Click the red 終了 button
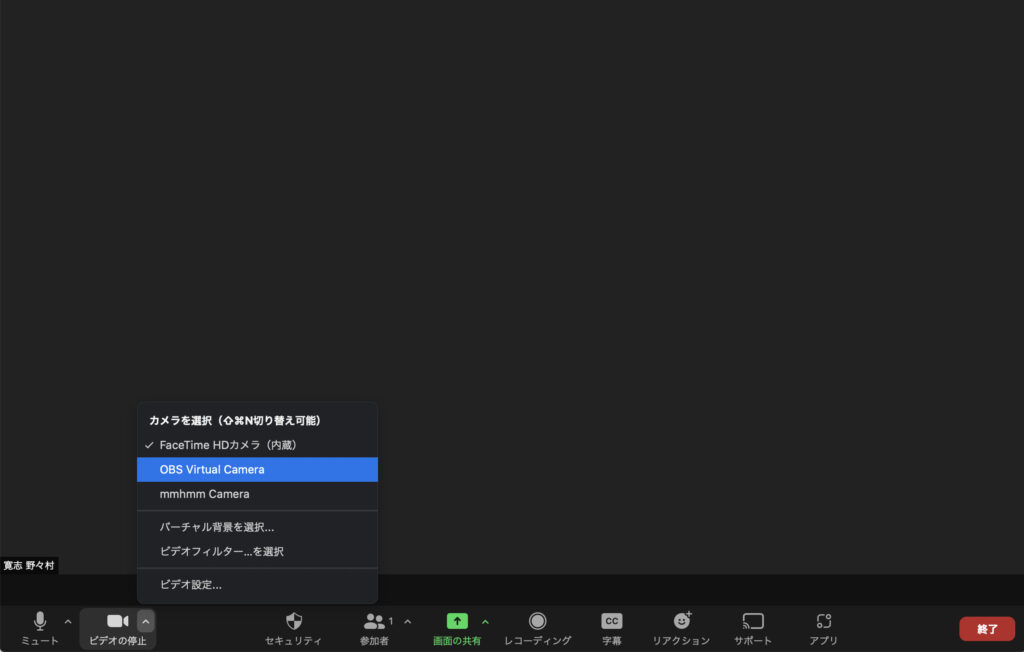1024x652 pixels. 987,629
